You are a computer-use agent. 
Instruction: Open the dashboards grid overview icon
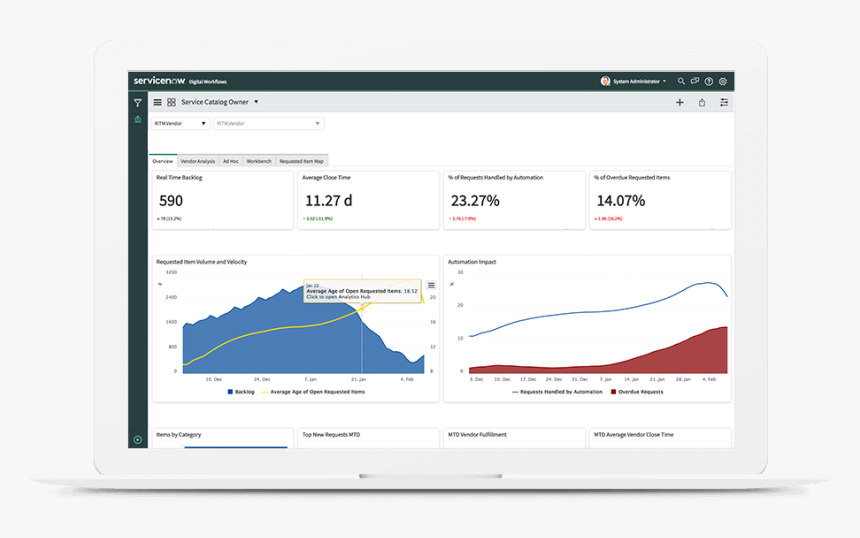coord(171,102)
